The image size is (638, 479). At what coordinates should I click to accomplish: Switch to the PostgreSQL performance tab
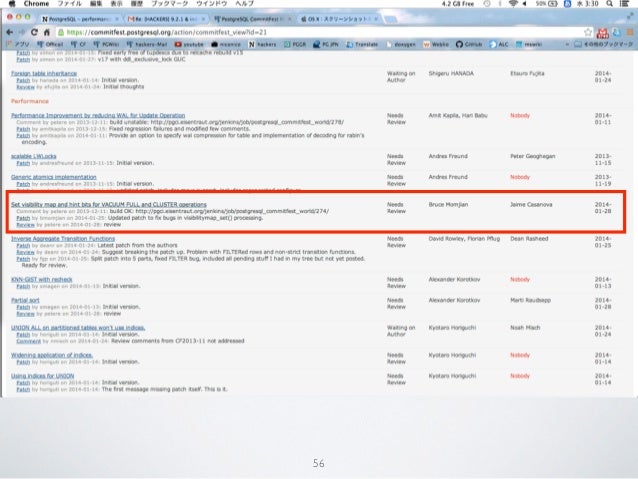tap(79, 19)
